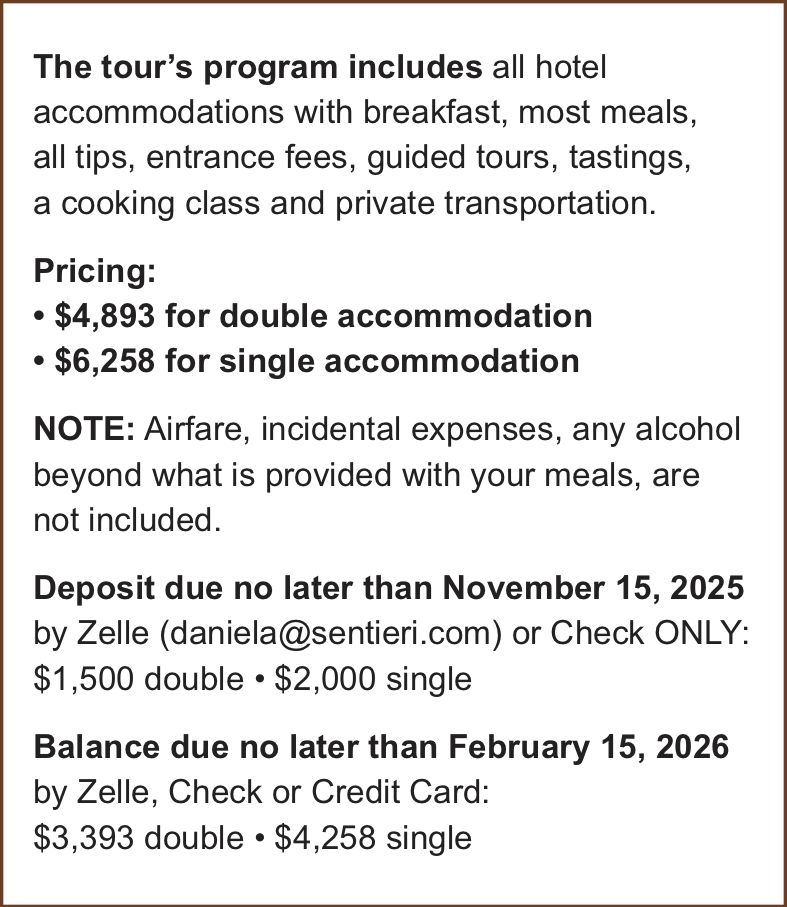Click the "Deposit due no later than" heading
The image size is (787, 907).
(x=234, y=588)
